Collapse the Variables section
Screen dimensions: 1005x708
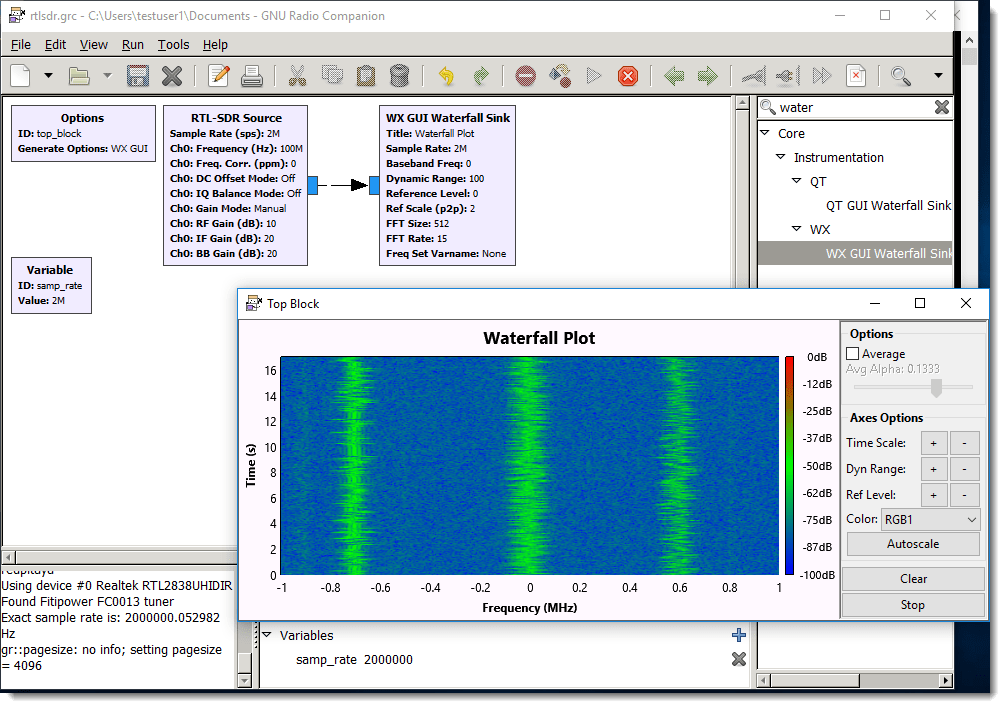tap(267, 635)
